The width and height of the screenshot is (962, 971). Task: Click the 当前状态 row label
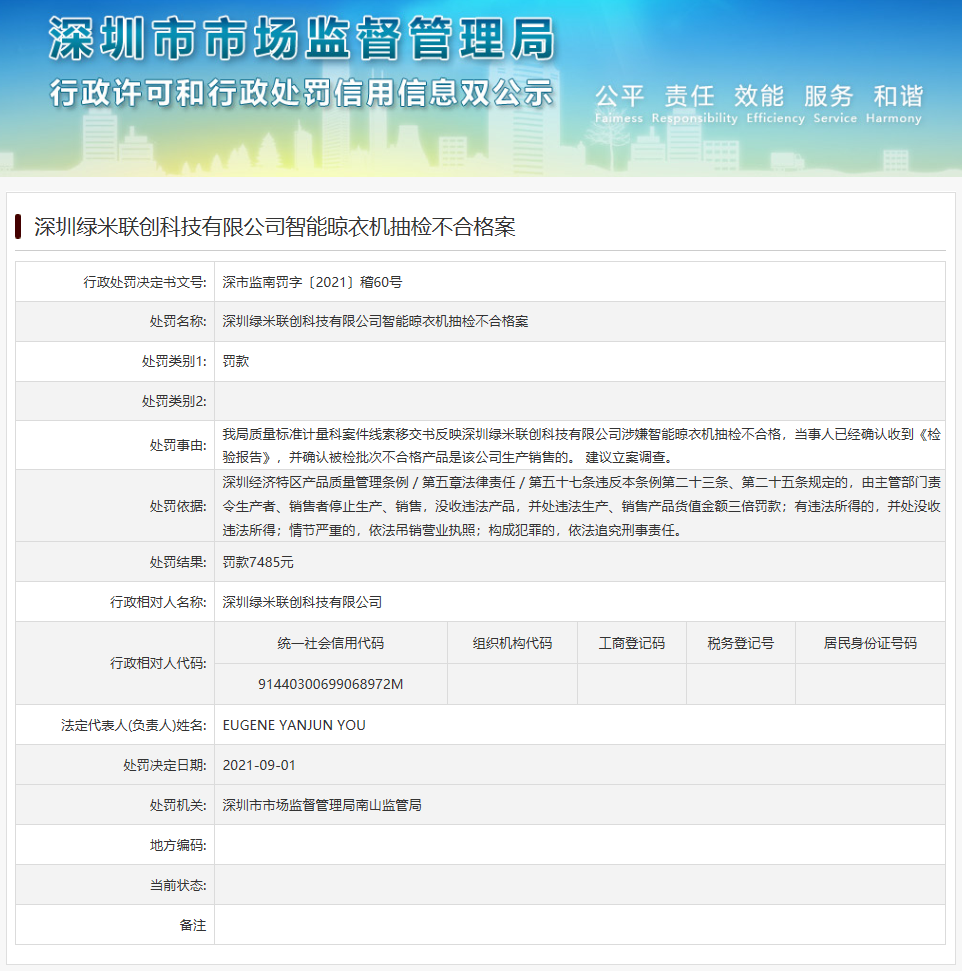point(178,886)
